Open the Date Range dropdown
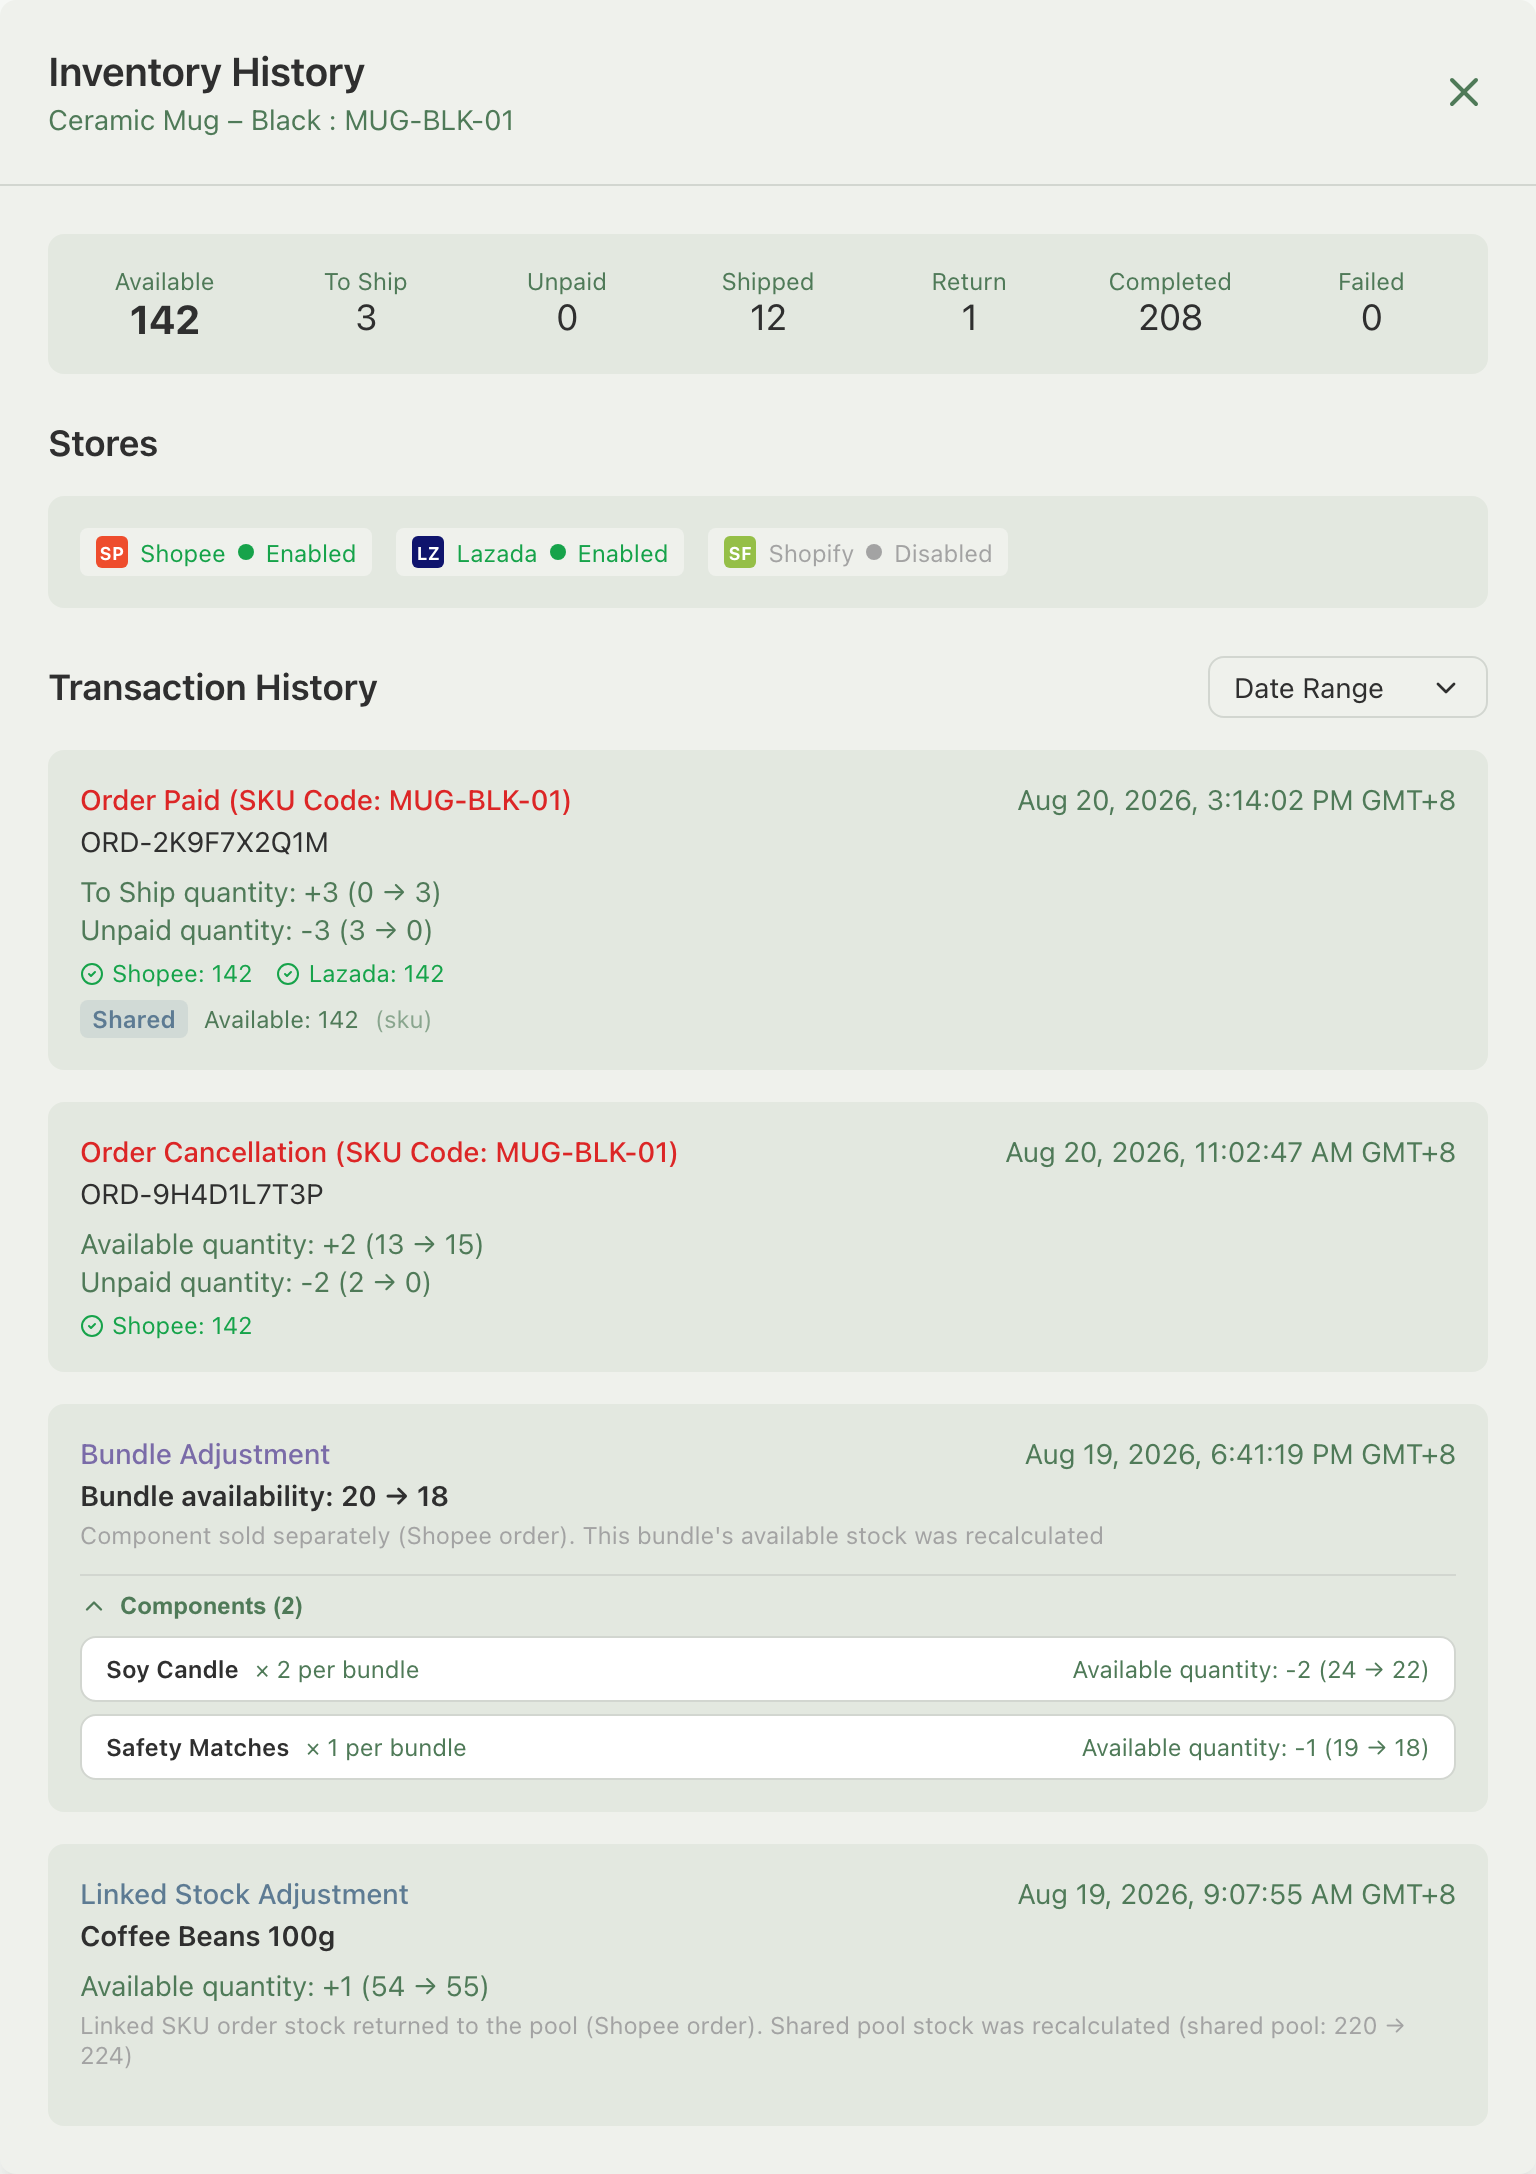The width and height of the screenshot is (1536, 2174). tap(1347, 687)
